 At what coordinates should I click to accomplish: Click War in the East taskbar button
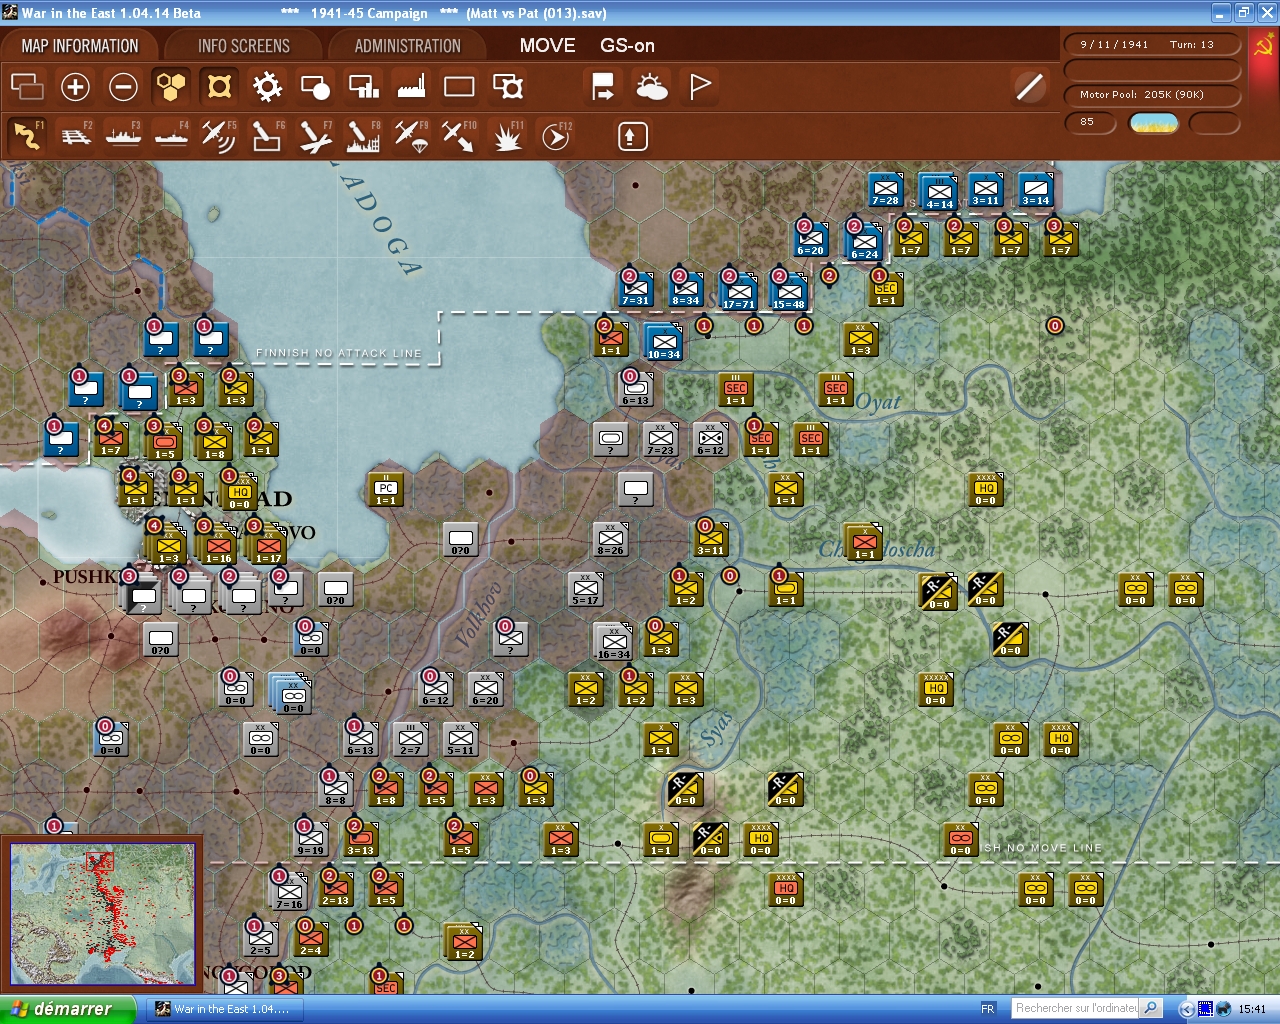pyautogui.click(x=225, y=1009)
